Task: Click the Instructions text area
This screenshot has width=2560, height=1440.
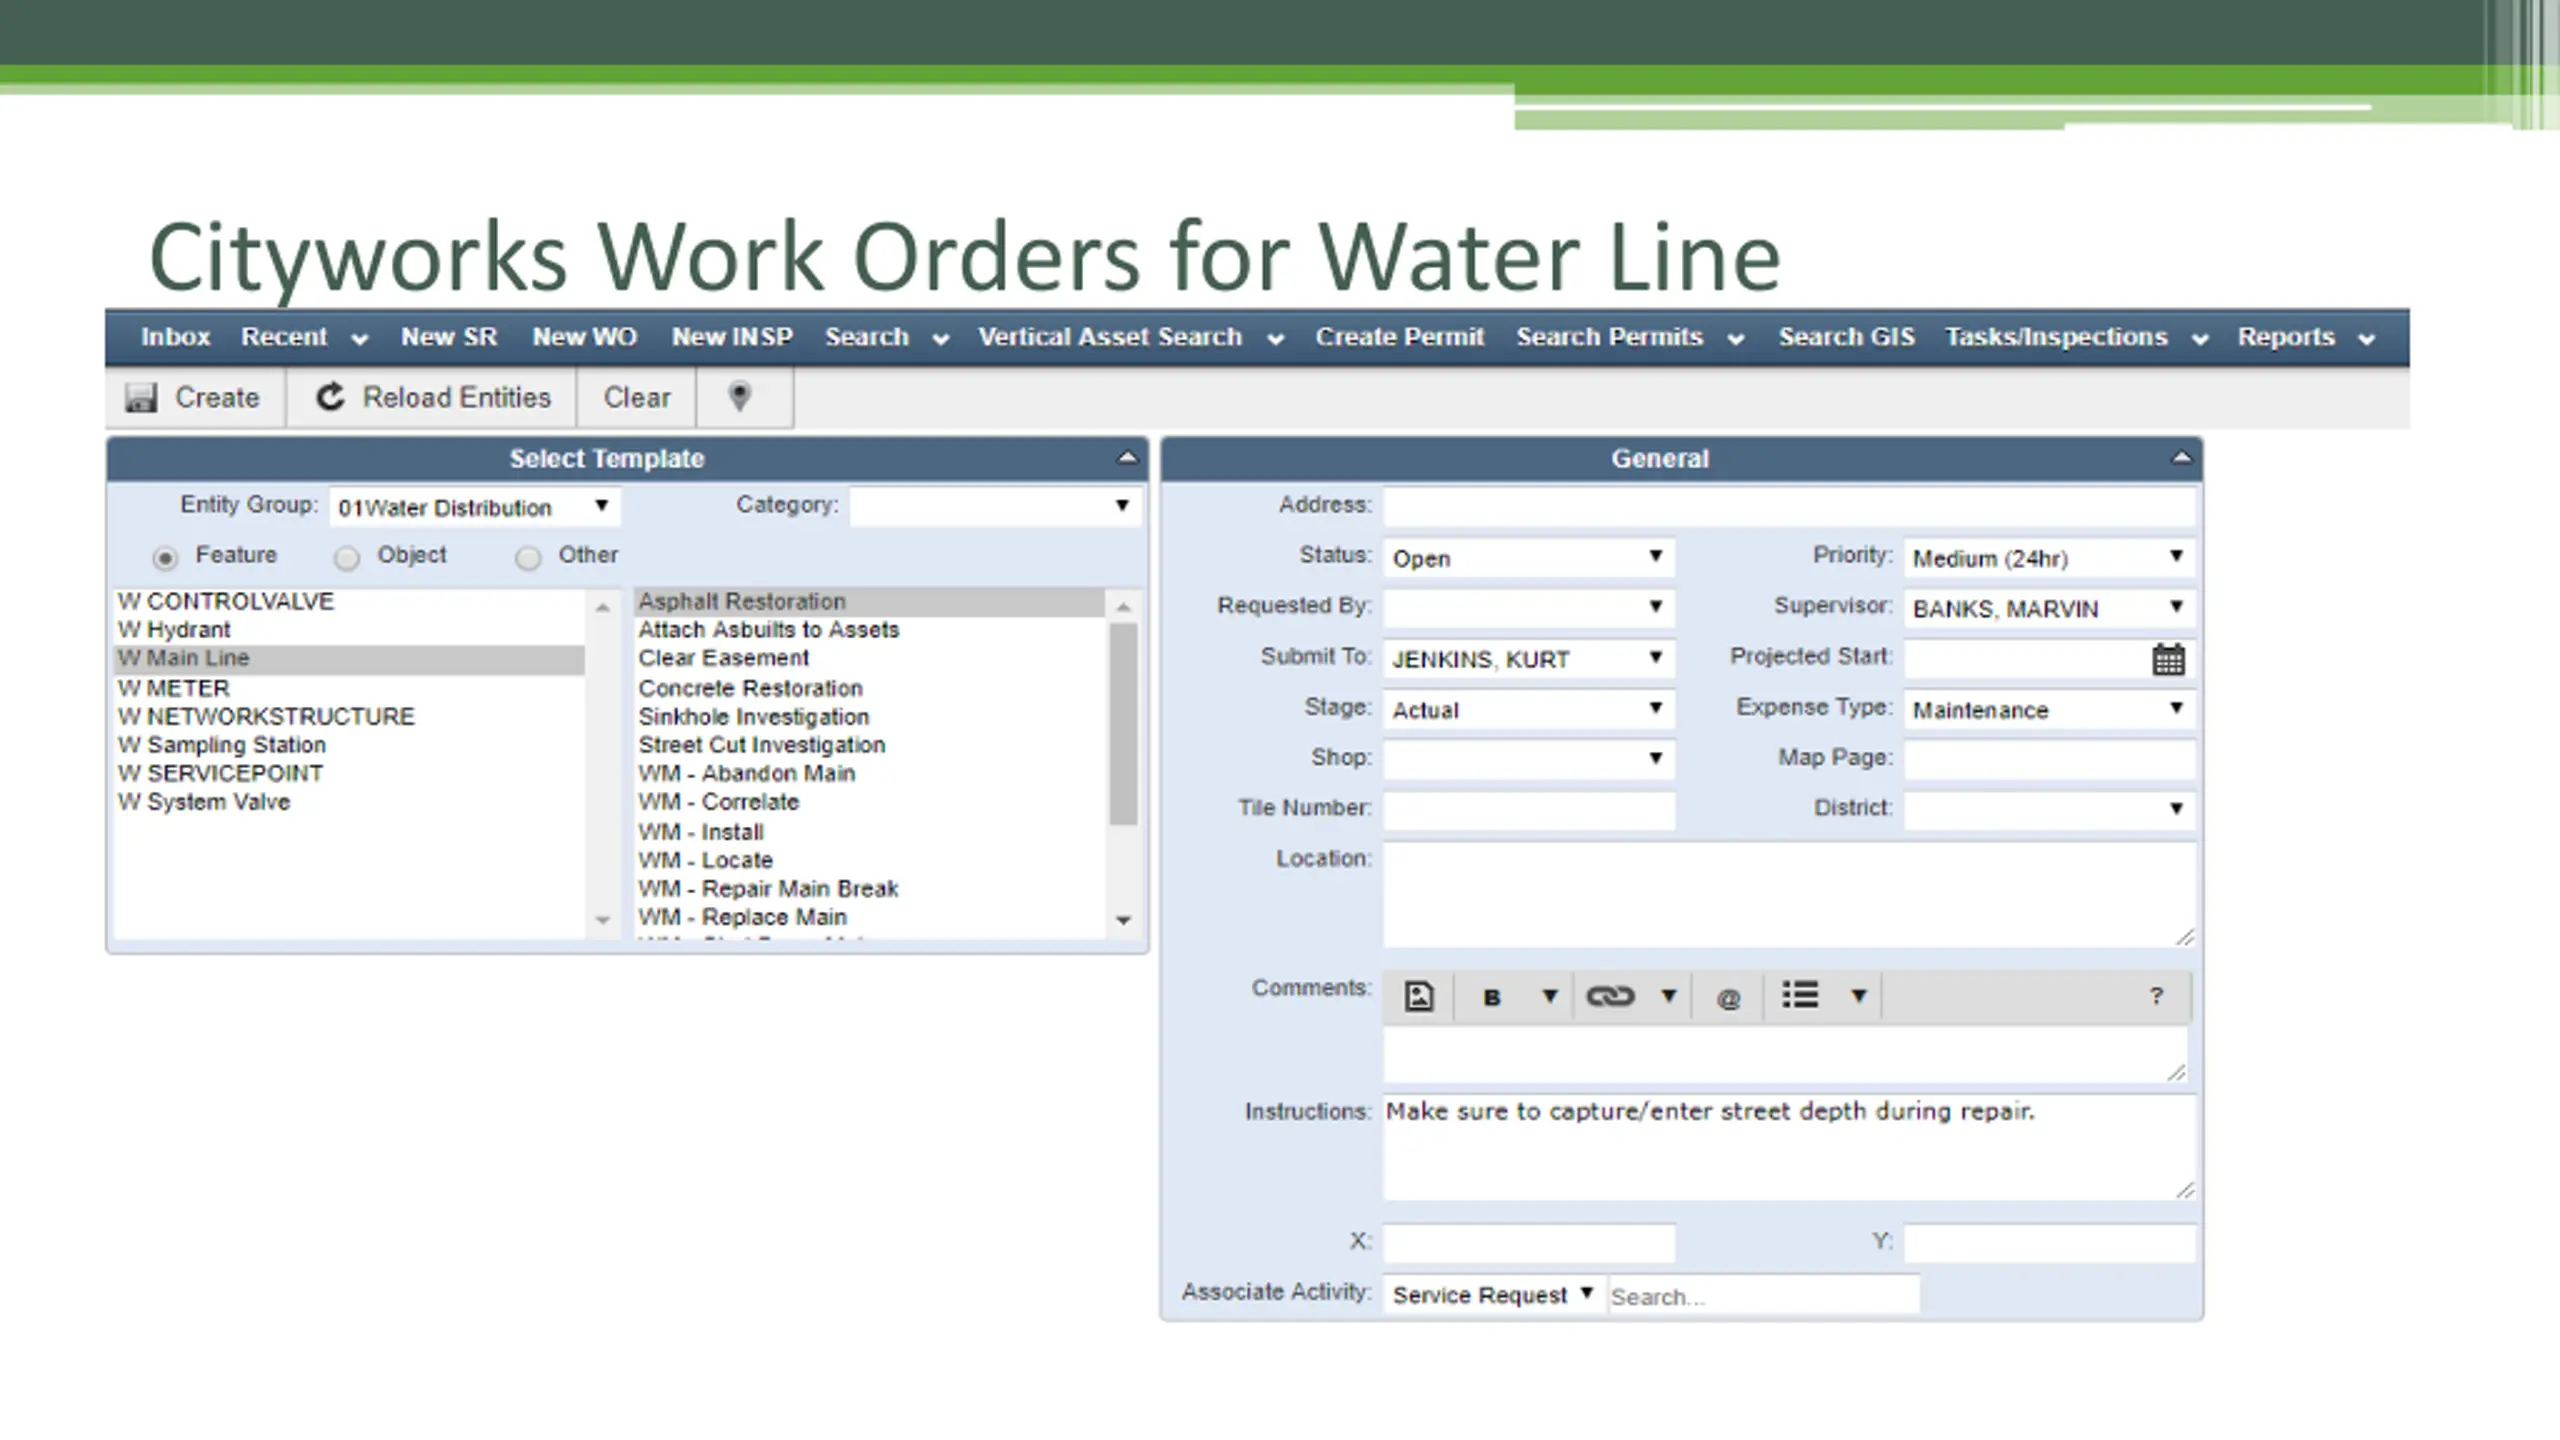Action: click(1789, 1147)
